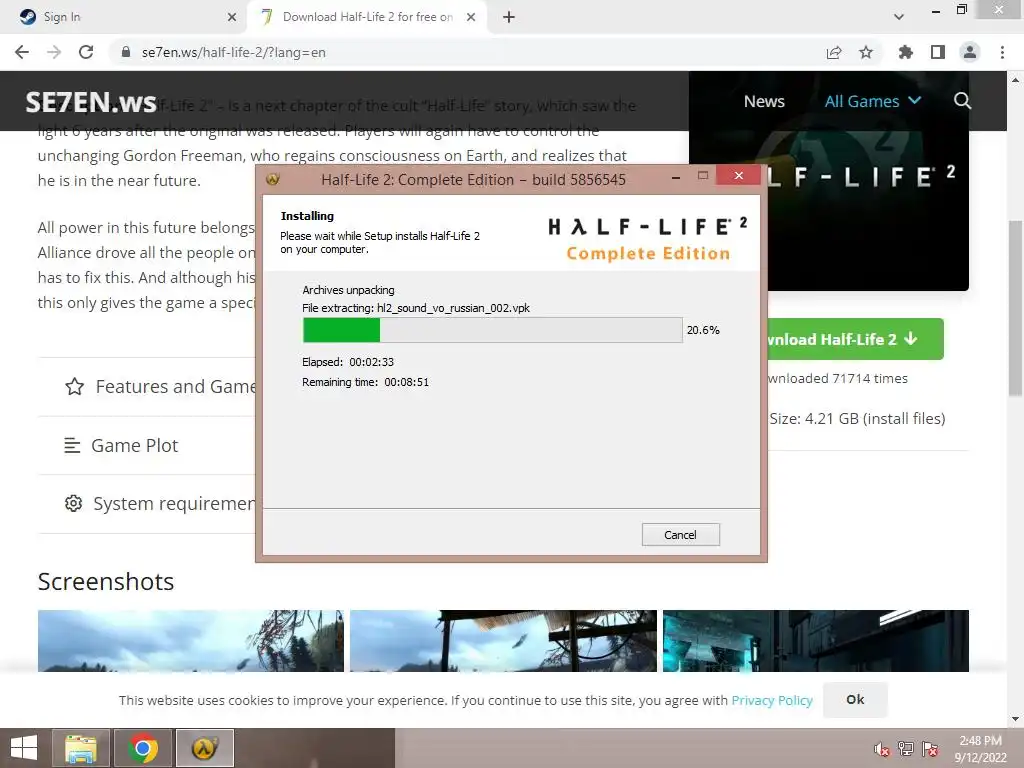The height and width of the screenshot is (768, 1024).
Task: Open Chrome from the taskbar
Action: pyautogui.click(x=143, y=748)
